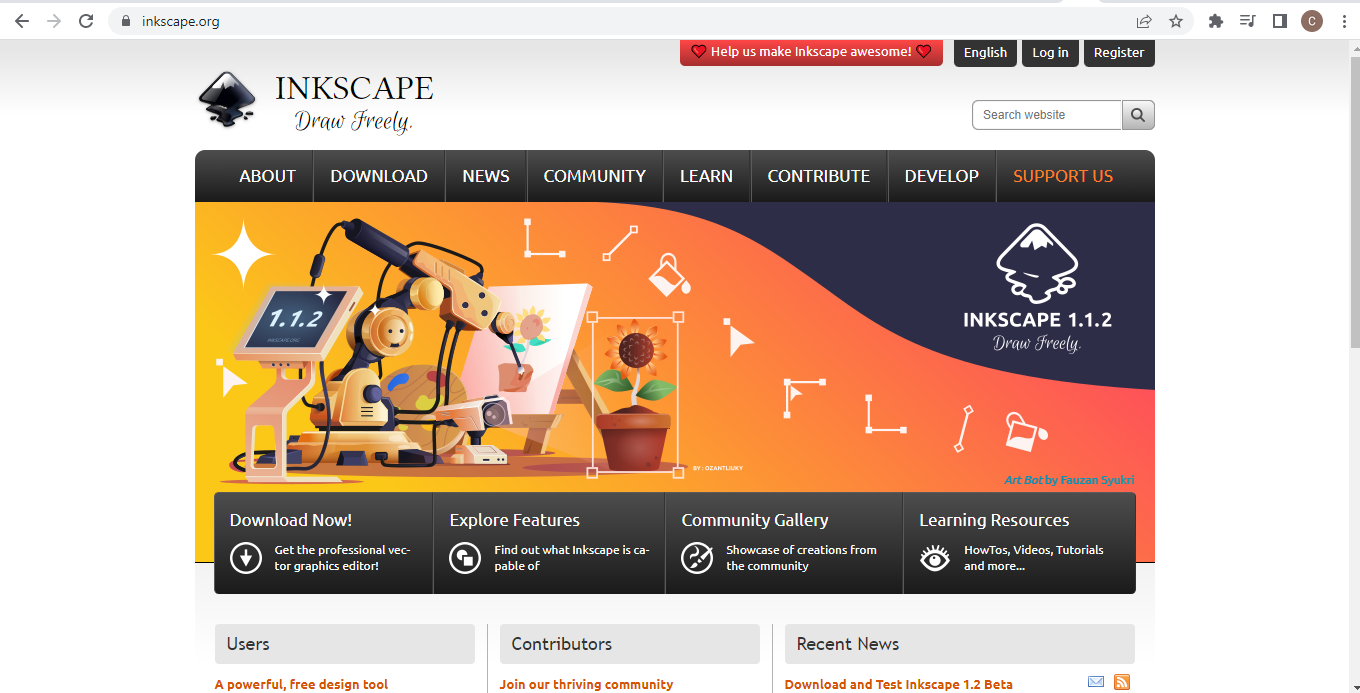Screen dimensions: 1360x693
Task: Click HowTos, Videos, Tutorials and more text
Action: (1034, 558)
